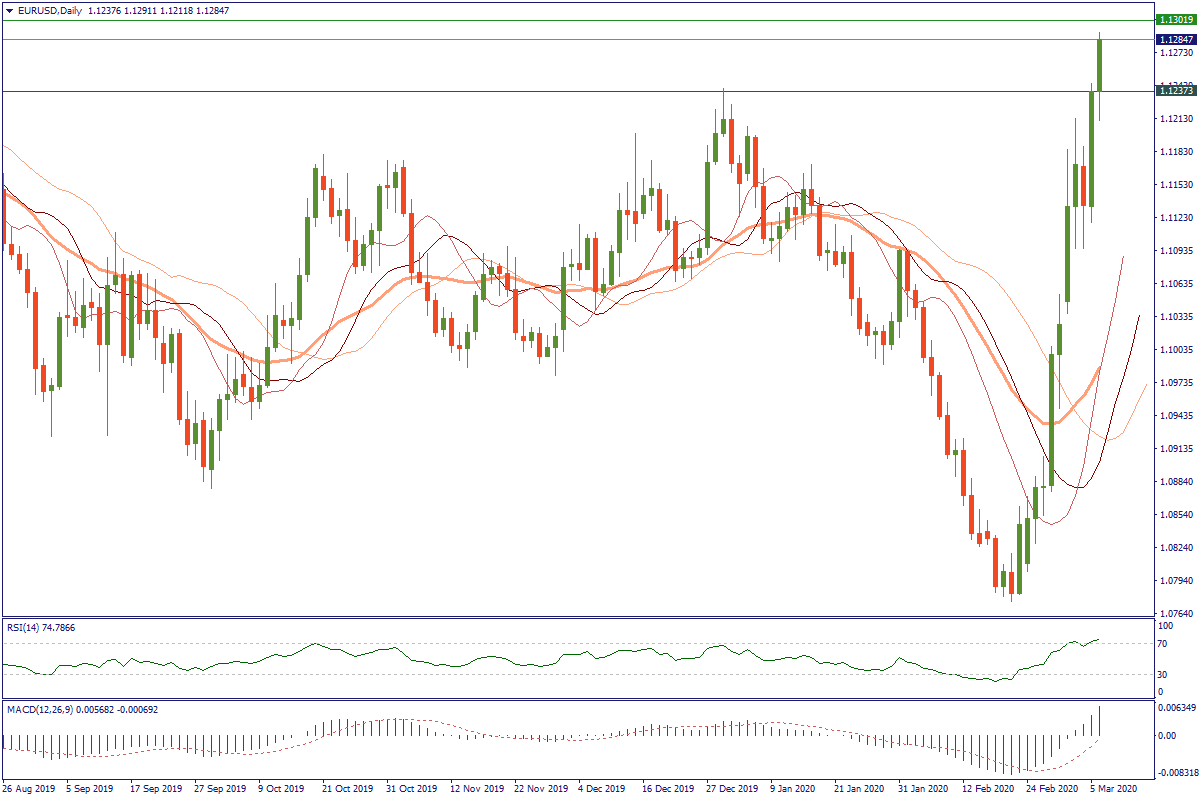The width and height of the screenshot is (1200, 800).
Task: Click the 1.12847 current price label
Action: [1174, 39]
